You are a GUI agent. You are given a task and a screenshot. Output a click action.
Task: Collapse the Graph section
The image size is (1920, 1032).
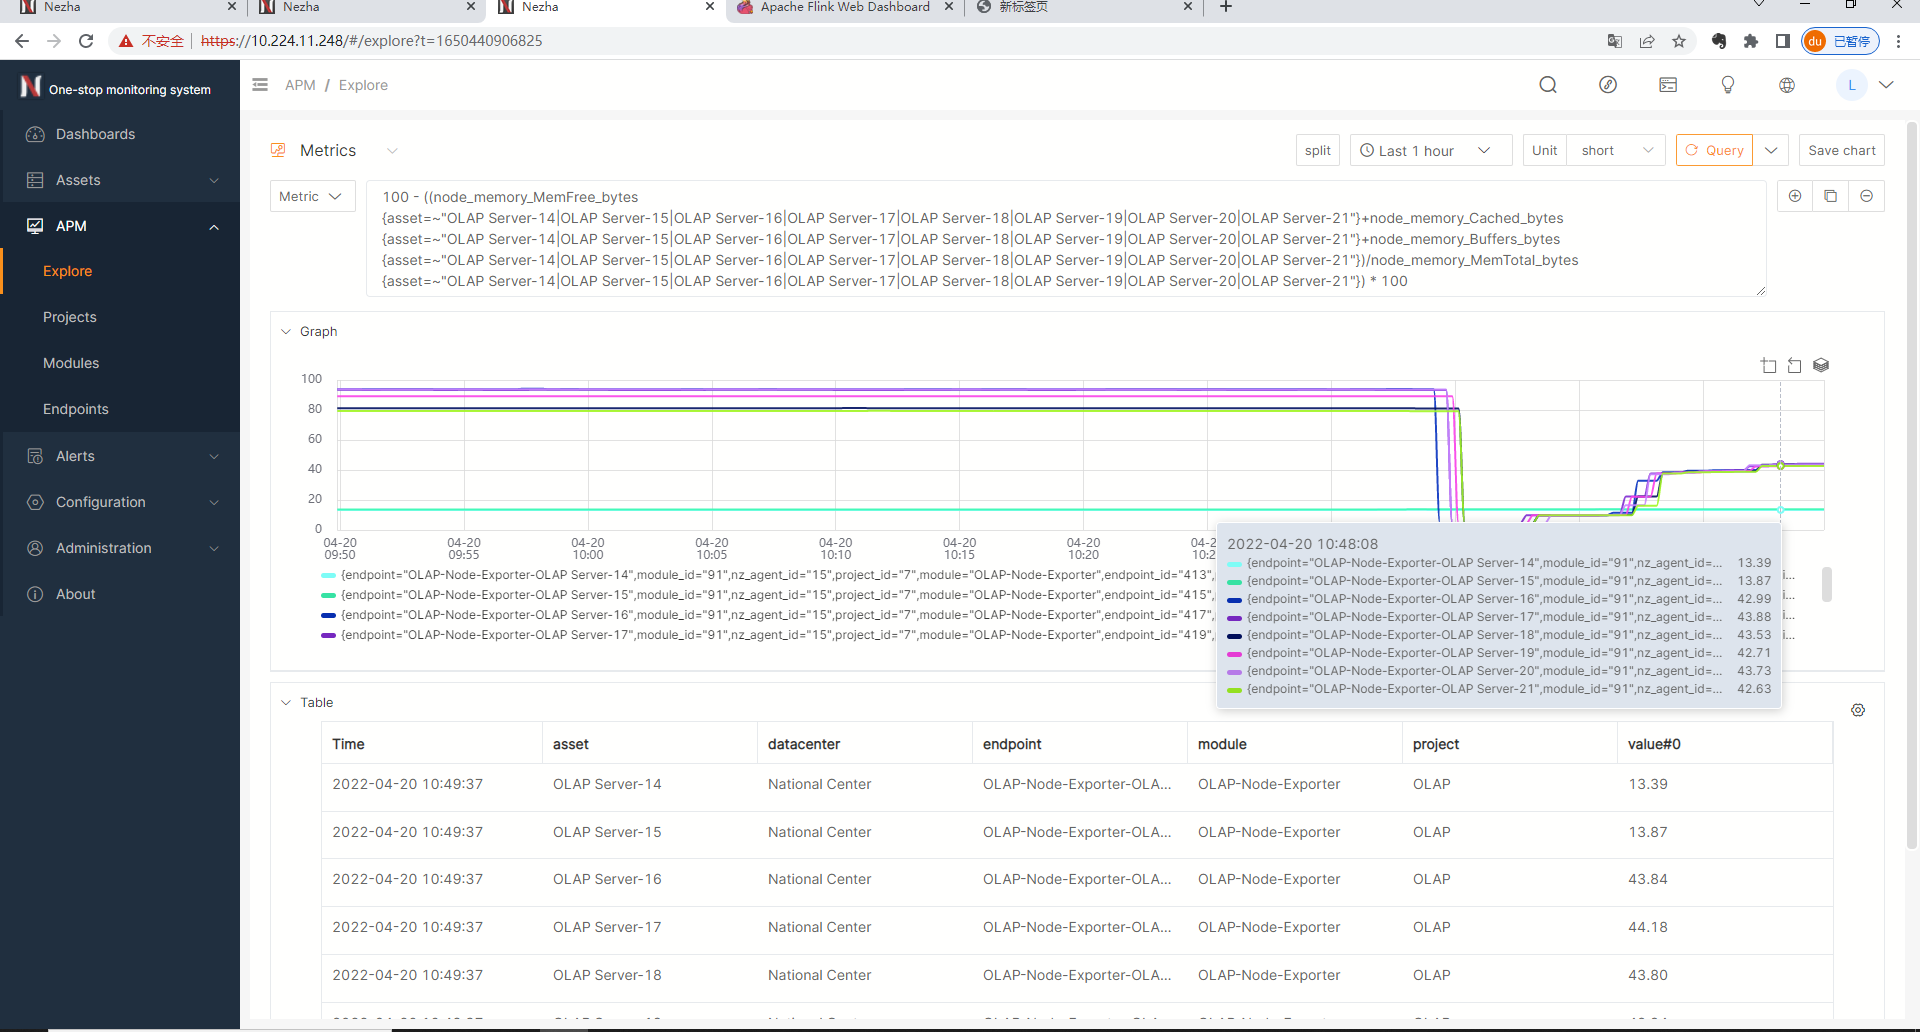pos(286,332)
